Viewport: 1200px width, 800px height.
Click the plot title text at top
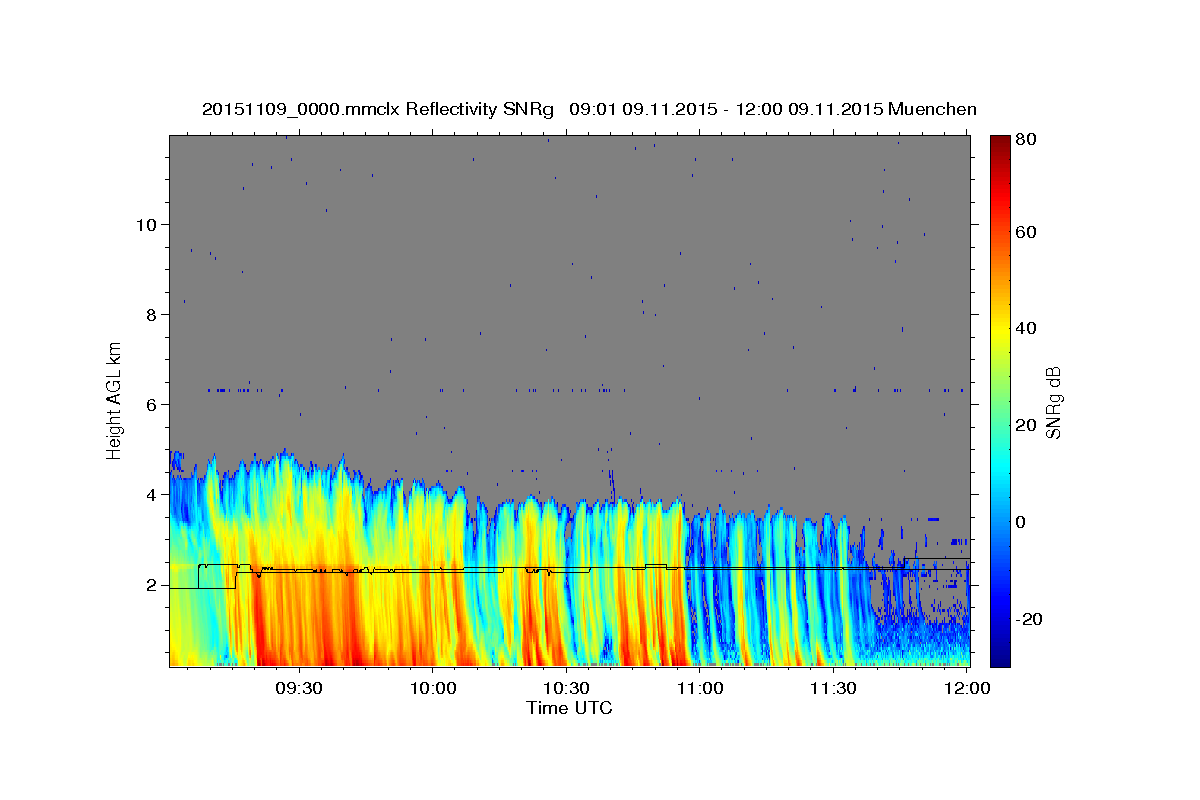coord(589,109)
